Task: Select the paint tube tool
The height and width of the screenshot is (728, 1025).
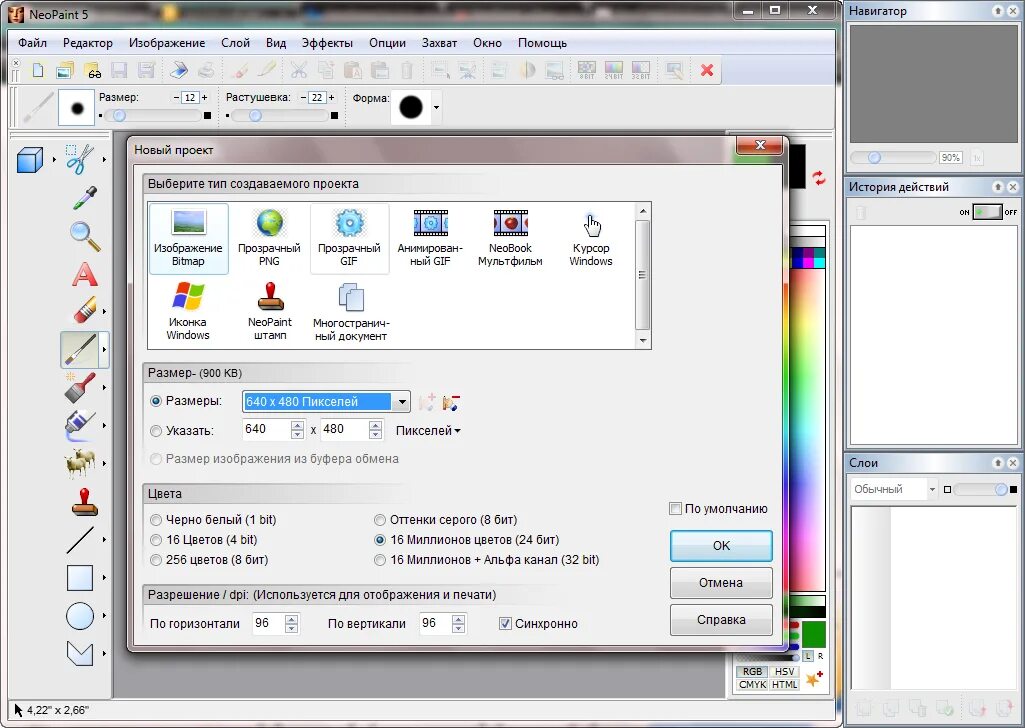Action: [80, 425]
